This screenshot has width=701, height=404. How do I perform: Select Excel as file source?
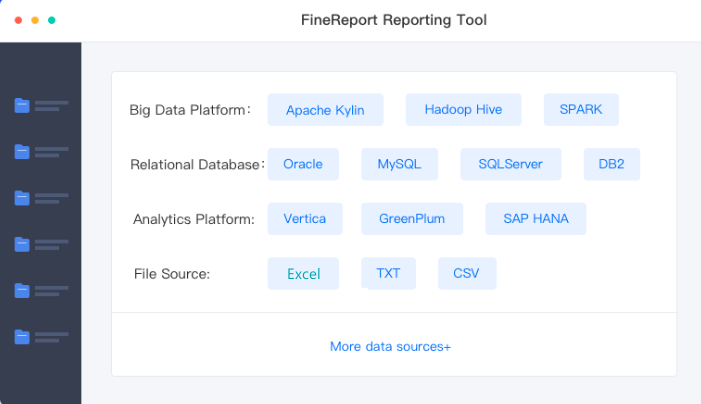click(303, 273)
